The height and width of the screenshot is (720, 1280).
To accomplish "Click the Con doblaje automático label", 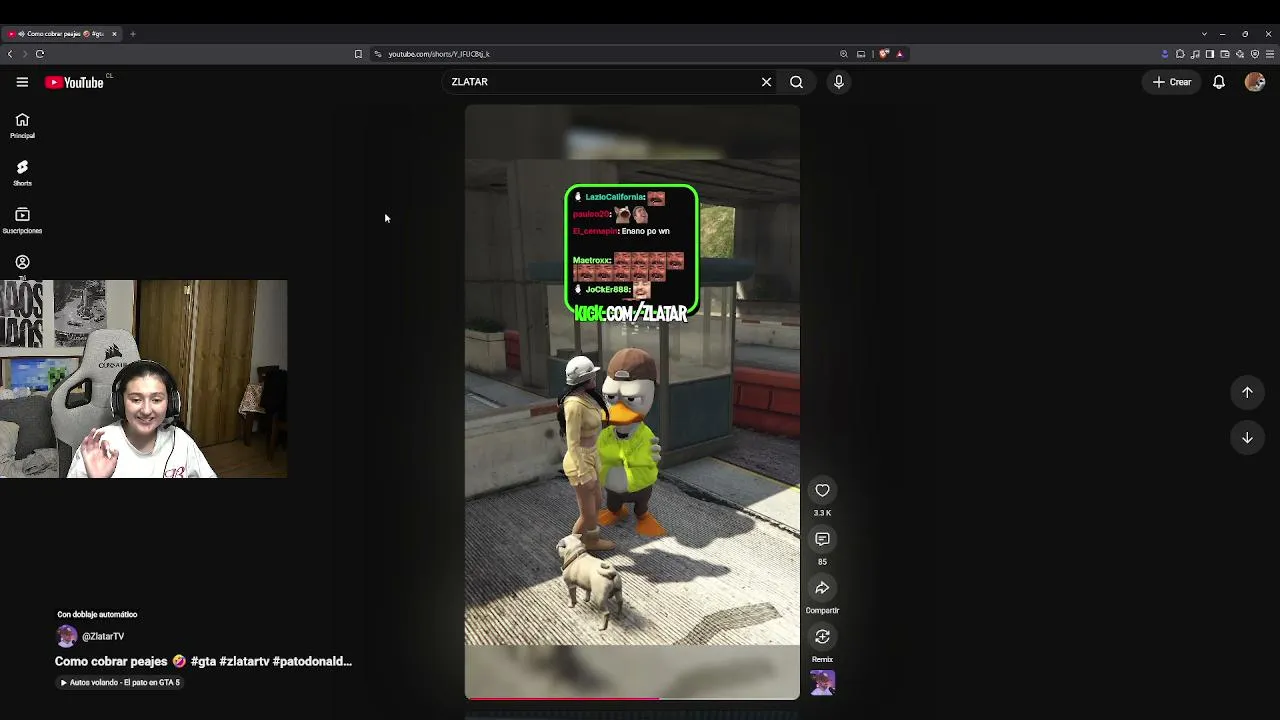I will point(97,614).
